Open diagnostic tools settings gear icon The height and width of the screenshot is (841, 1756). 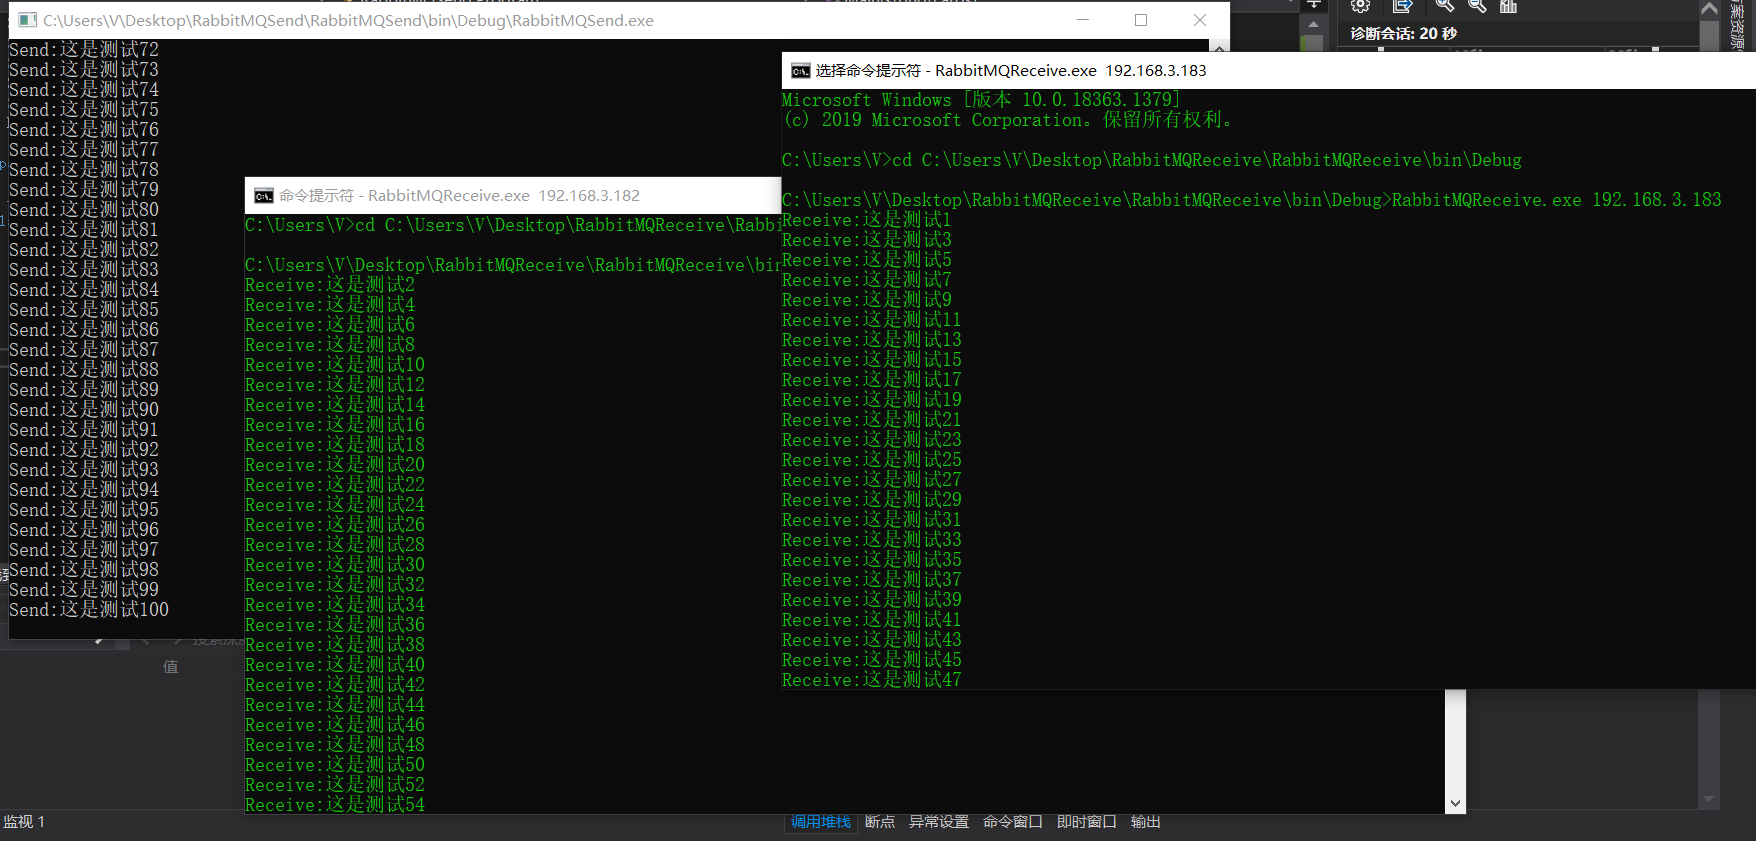(x=1360, y=6)
